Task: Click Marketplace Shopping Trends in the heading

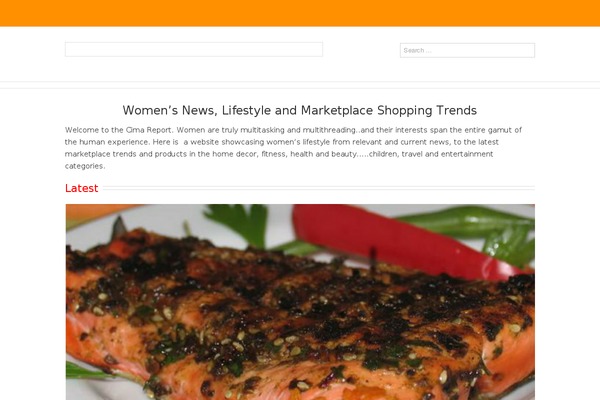Action: pyautogui.click(x=389, y=110)
